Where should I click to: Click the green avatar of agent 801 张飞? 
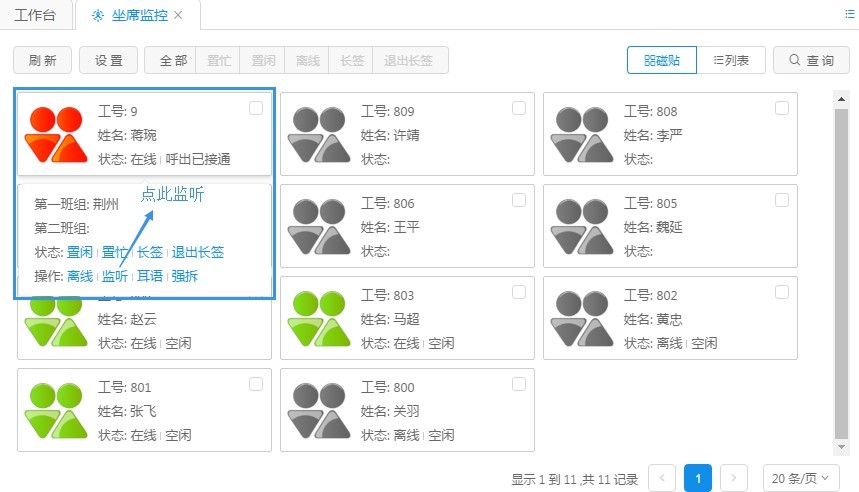[54, 411]
